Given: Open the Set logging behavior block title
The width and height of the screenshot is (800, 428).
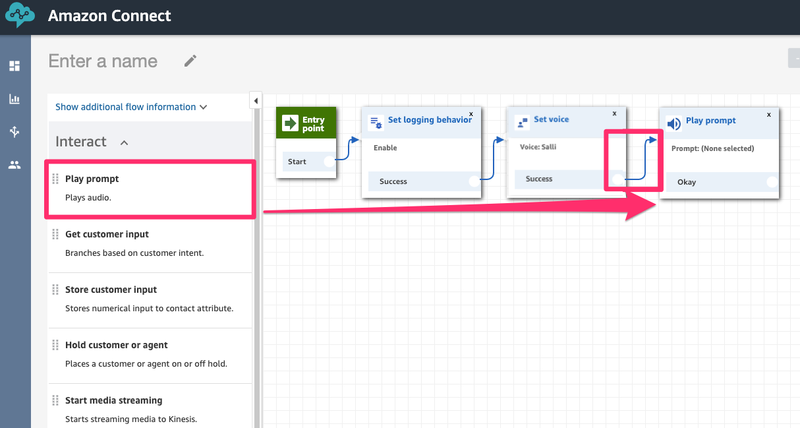Looking at the screenshot, I should [x=430, y=120].
